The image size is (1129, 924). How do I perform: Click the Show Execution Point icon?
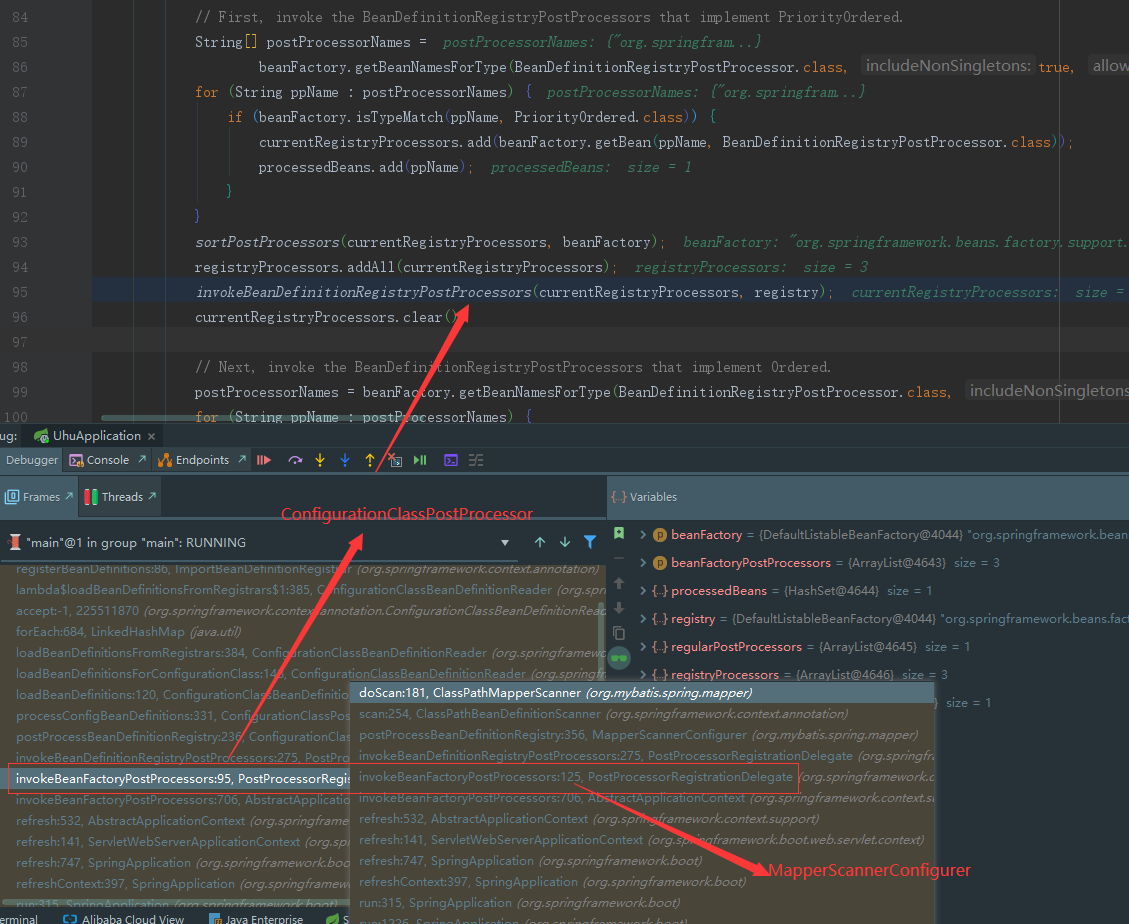pos(264,460)
